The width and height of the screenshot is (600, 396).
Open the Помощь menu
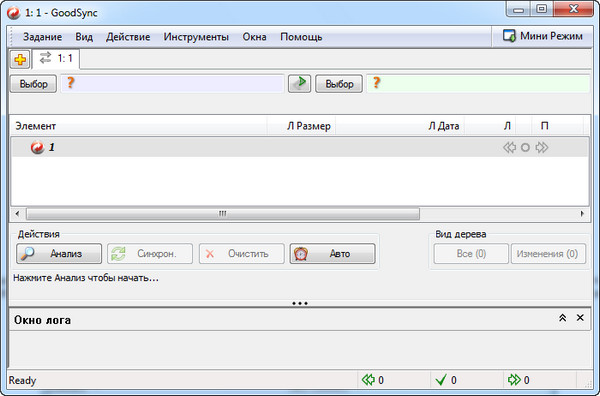[301, 37]
